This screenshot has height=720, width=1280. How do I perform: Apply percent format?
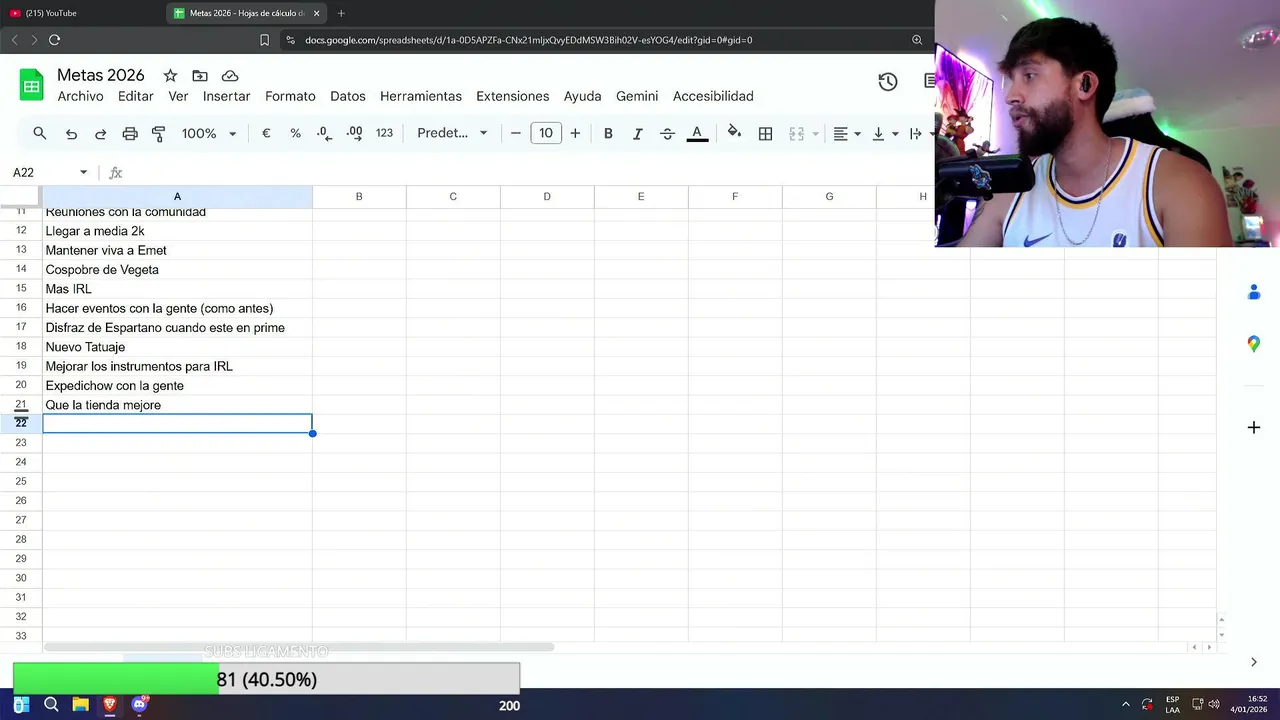tap(295, 133)
